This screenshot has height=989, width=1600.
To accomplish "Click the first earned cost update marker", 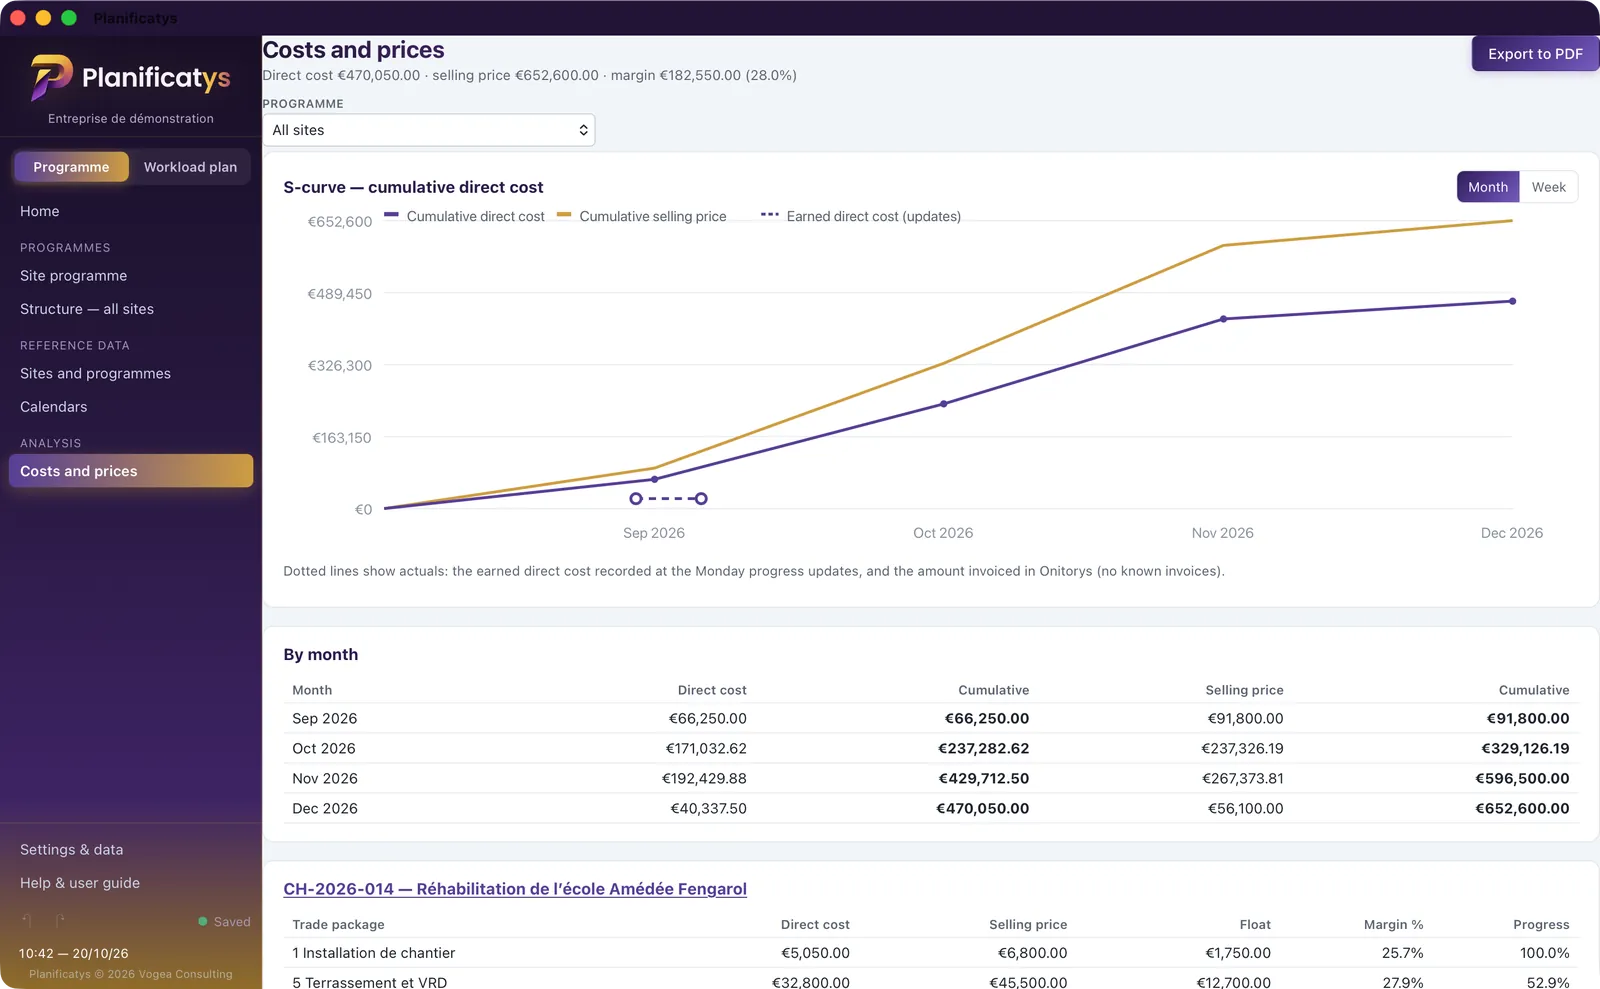I will click(x=636, y=498).
